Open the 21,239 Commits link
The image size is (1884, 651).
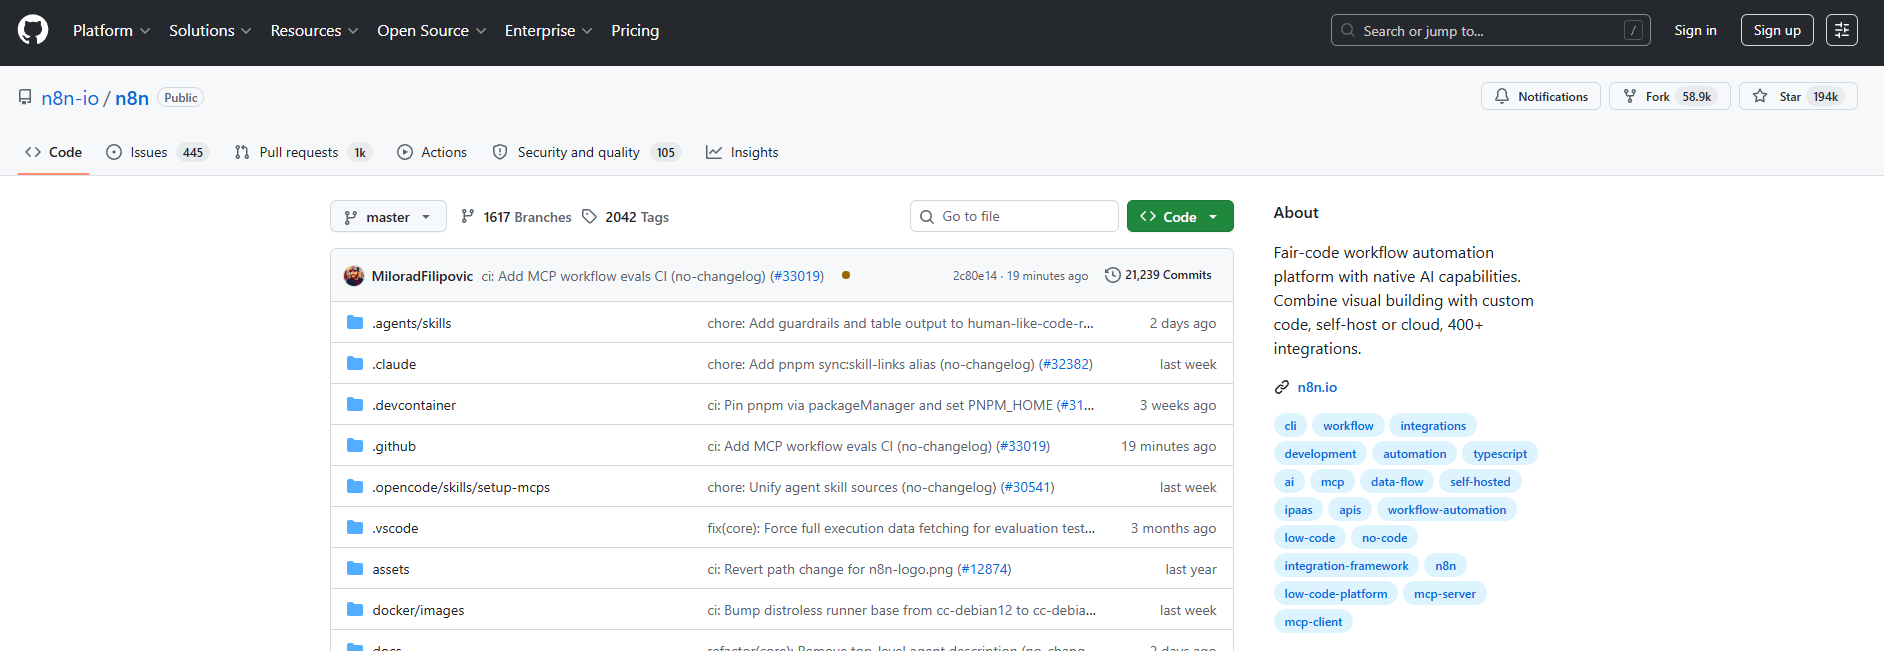tap(1158, 275)
